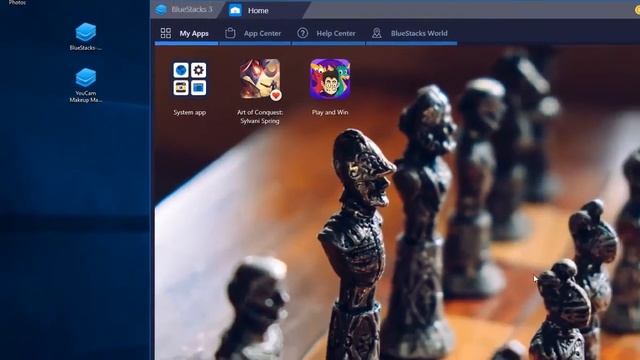Select the YouCam Makeup desktop shortcut
The image size is (640, 360).
point(86,85)
